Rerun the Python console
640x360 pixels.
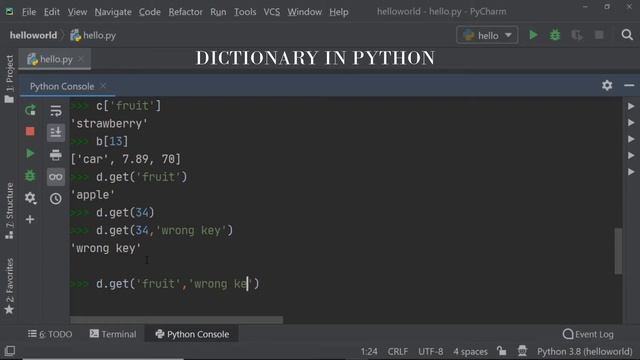[x=30, y=110]
